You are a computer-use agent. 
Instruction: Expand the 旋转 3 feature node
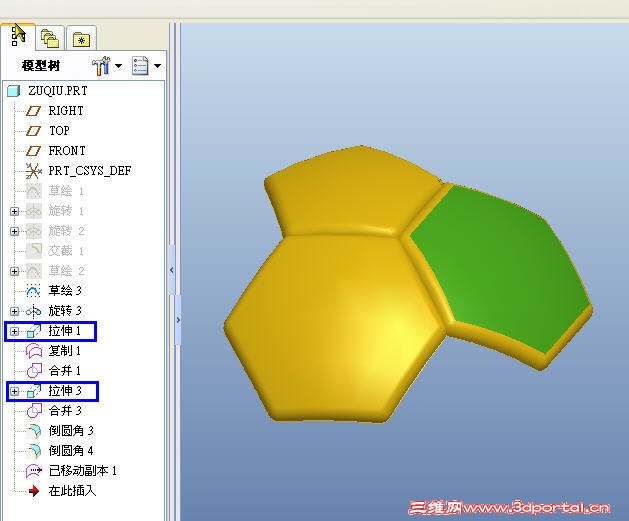14,312
